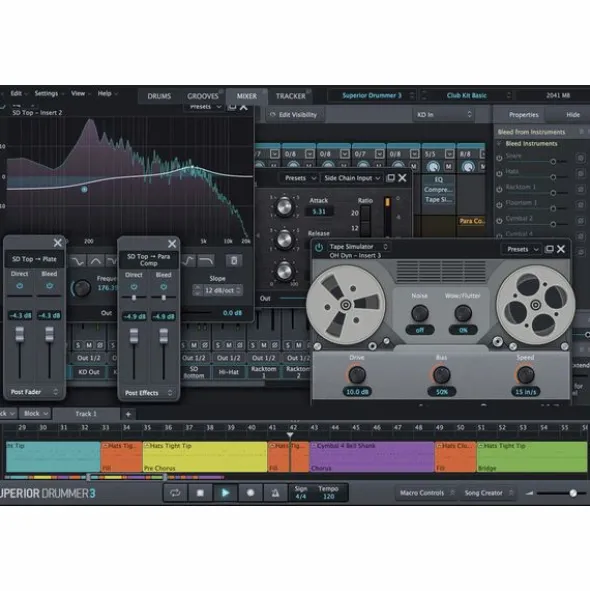The width and height of the screenshot is (590, 591).
Task: Open the Post Fader dropdown
Action: point(34,392)
